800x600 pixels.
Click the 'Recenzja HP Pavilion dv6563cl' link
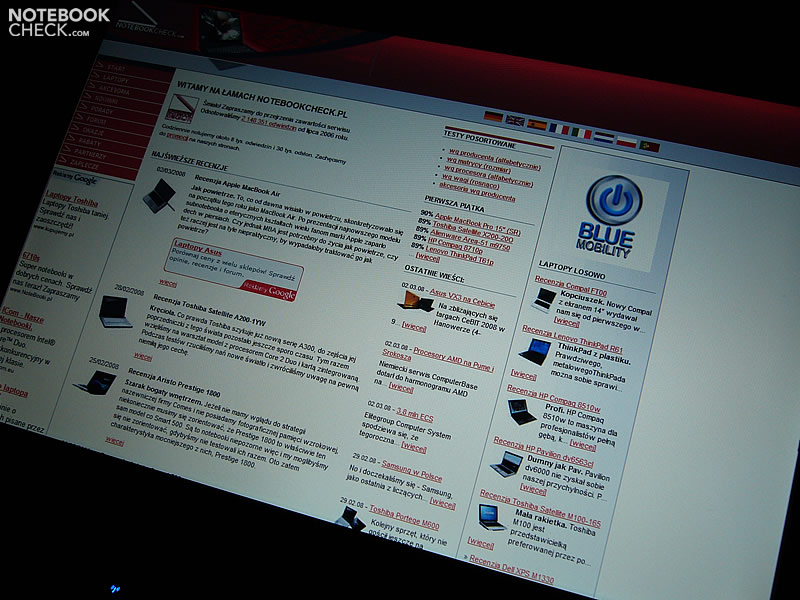tap(543, 452)
